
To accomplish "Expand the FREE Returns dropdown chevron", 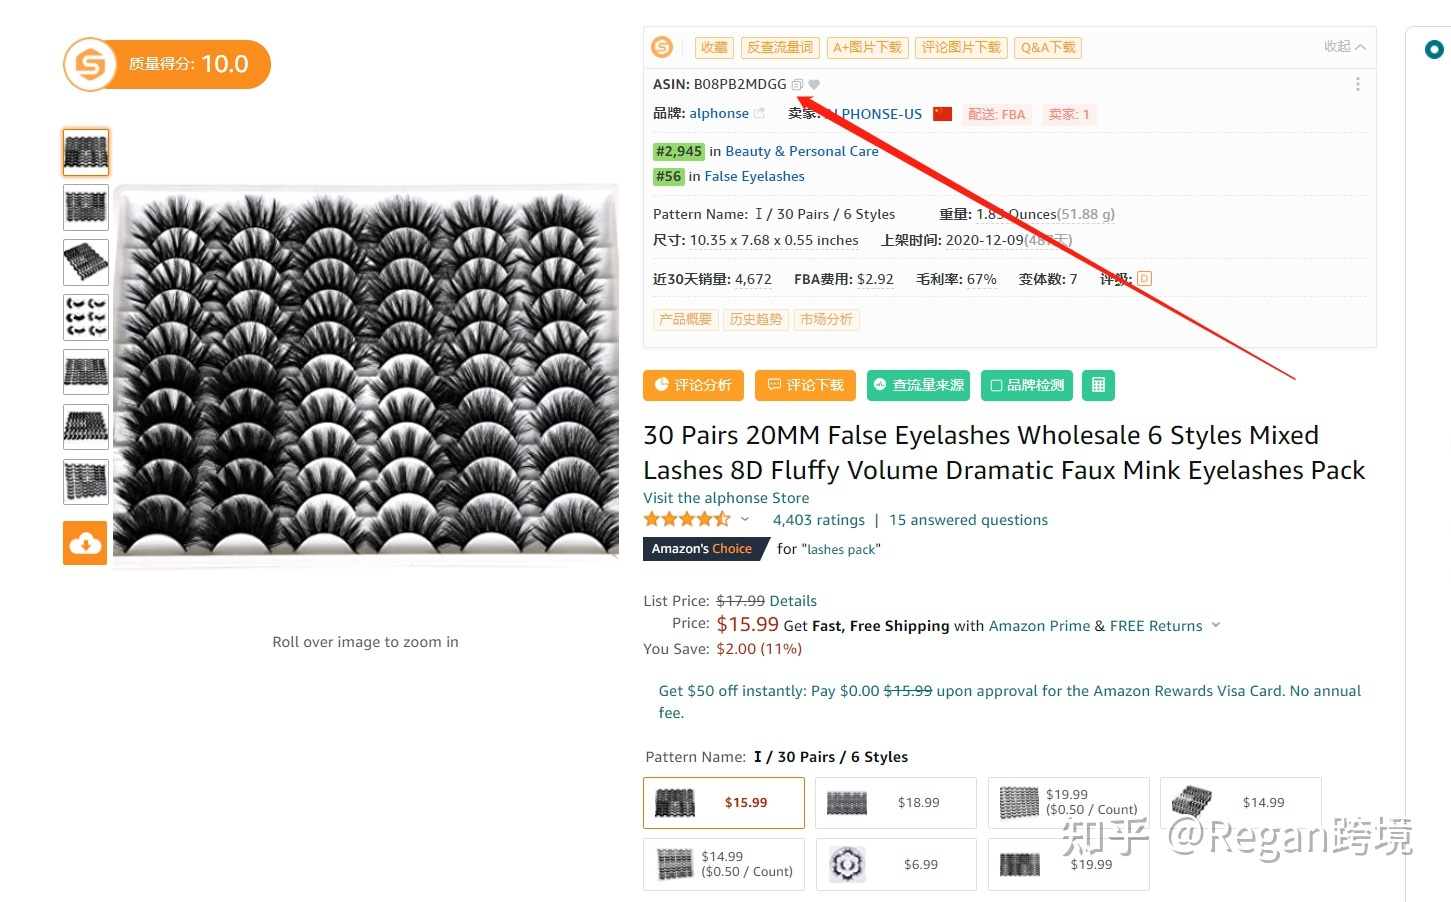I will point(1216,625).
